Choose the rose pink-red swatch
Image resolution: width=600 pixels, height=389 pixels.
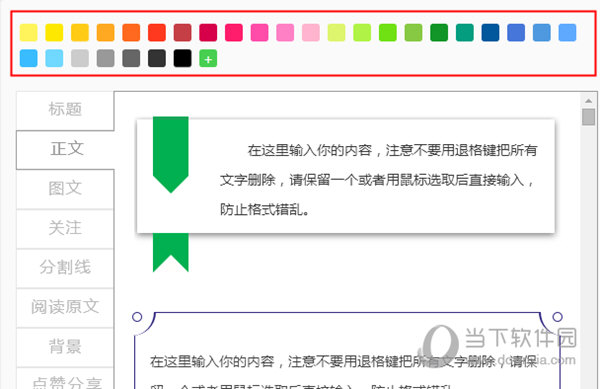click(234, 32)
